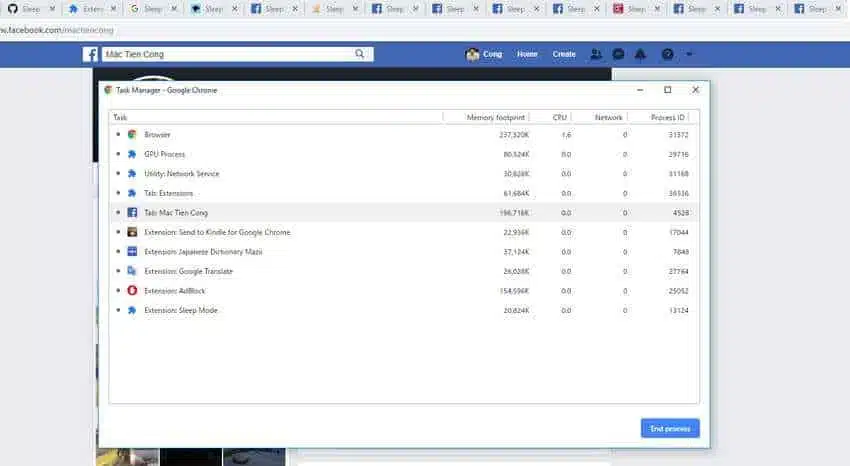Image resolution: width=850 pixels, height=466 pixels.
Task: Open the Cong profile name link
Action: coord(492,54)
